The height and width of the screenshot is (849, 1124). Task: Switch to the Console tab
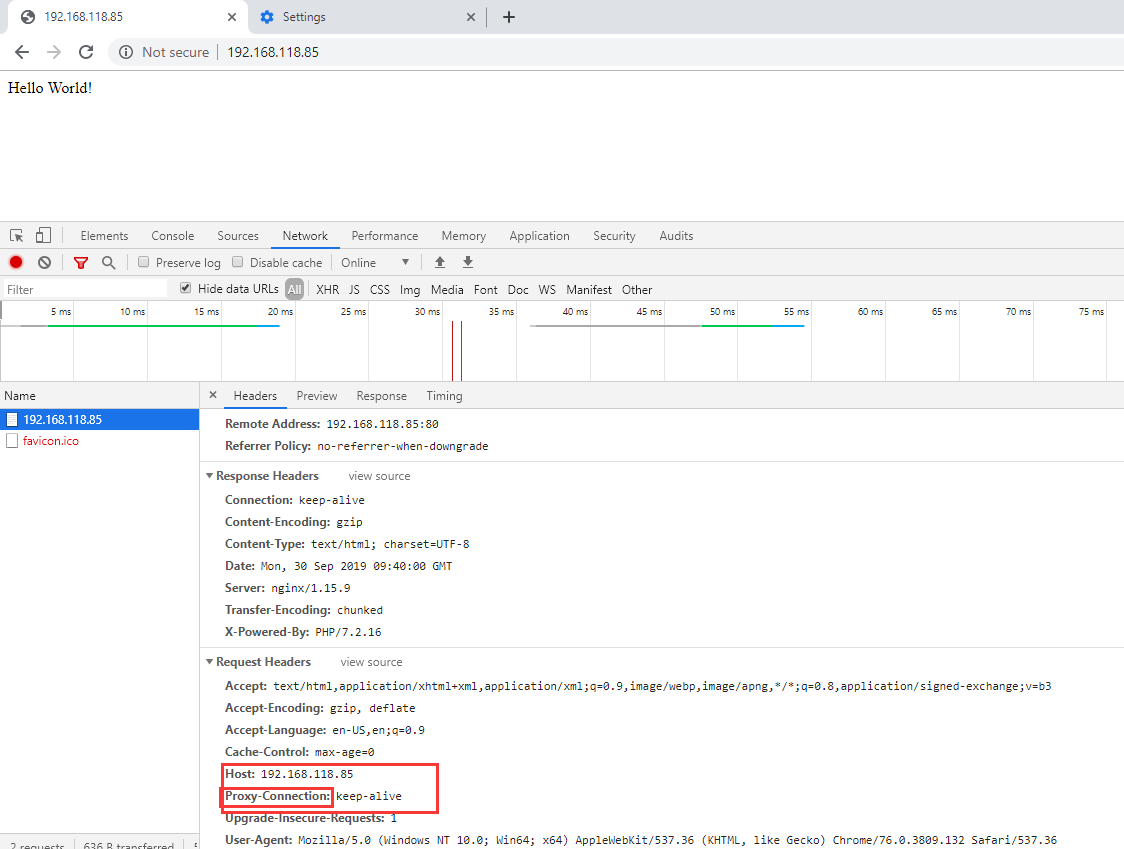pos(172,236)
